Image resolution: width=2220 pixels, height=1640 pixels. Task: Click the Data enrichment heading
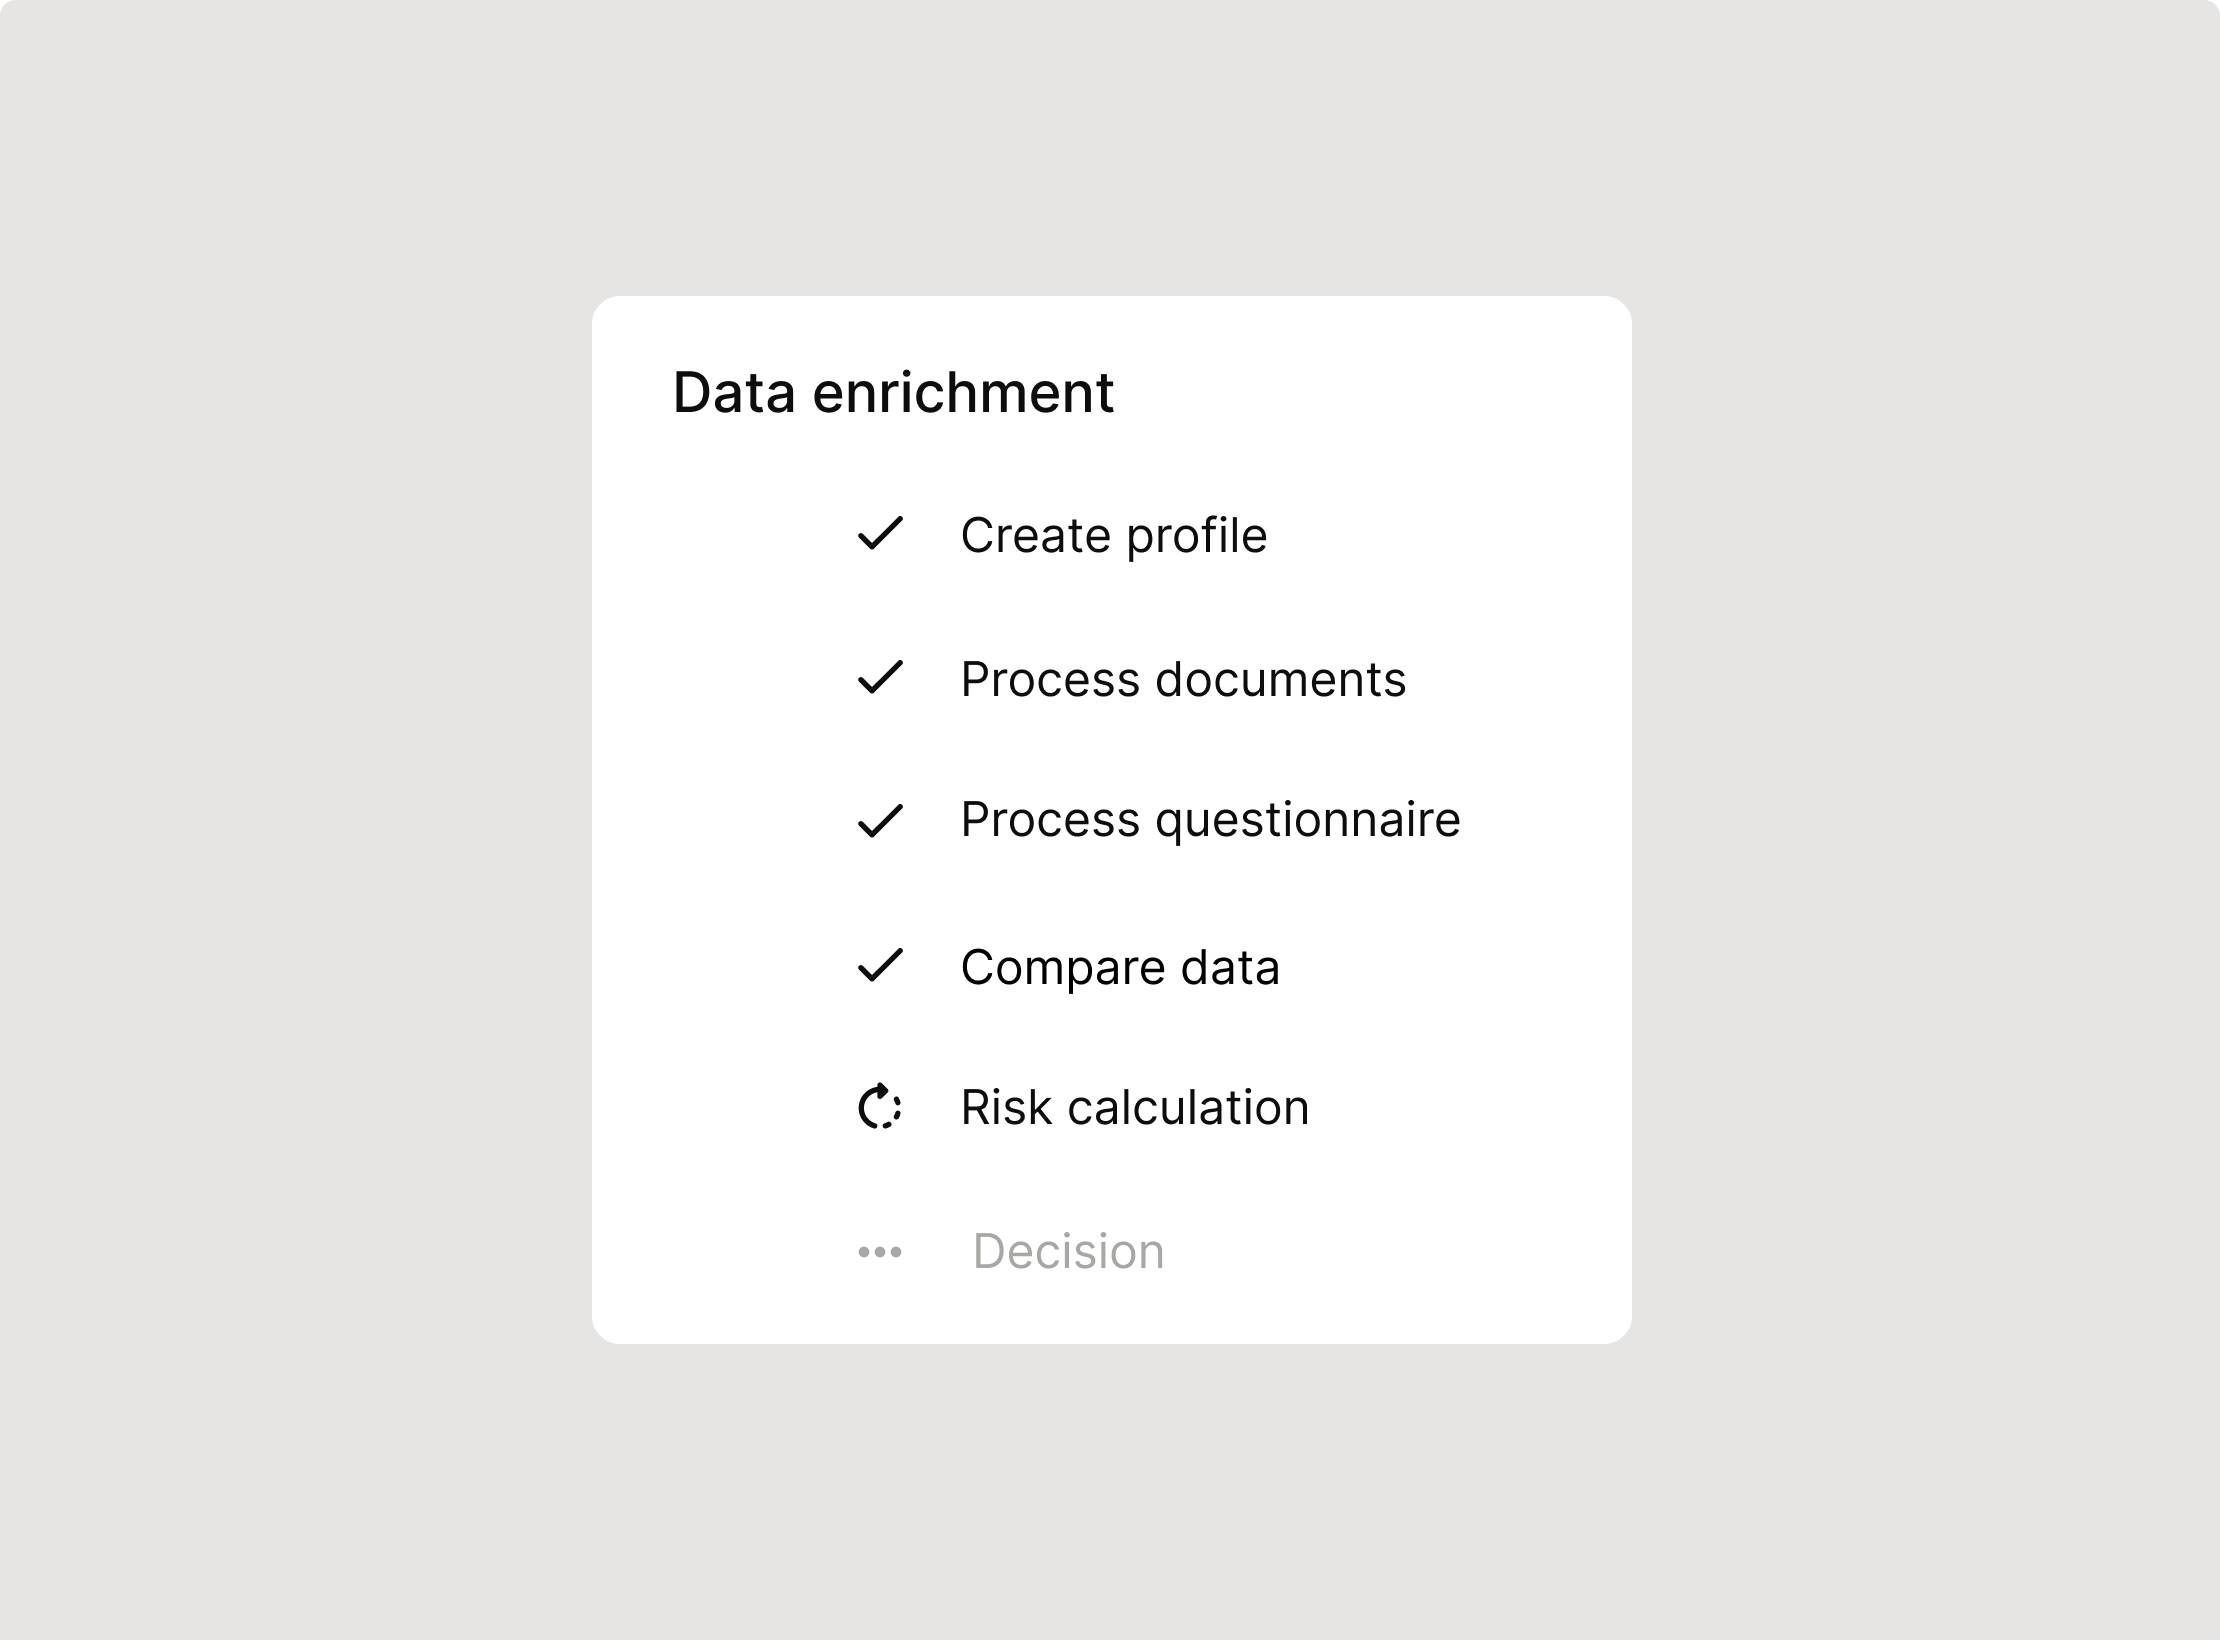coord(893,392)
